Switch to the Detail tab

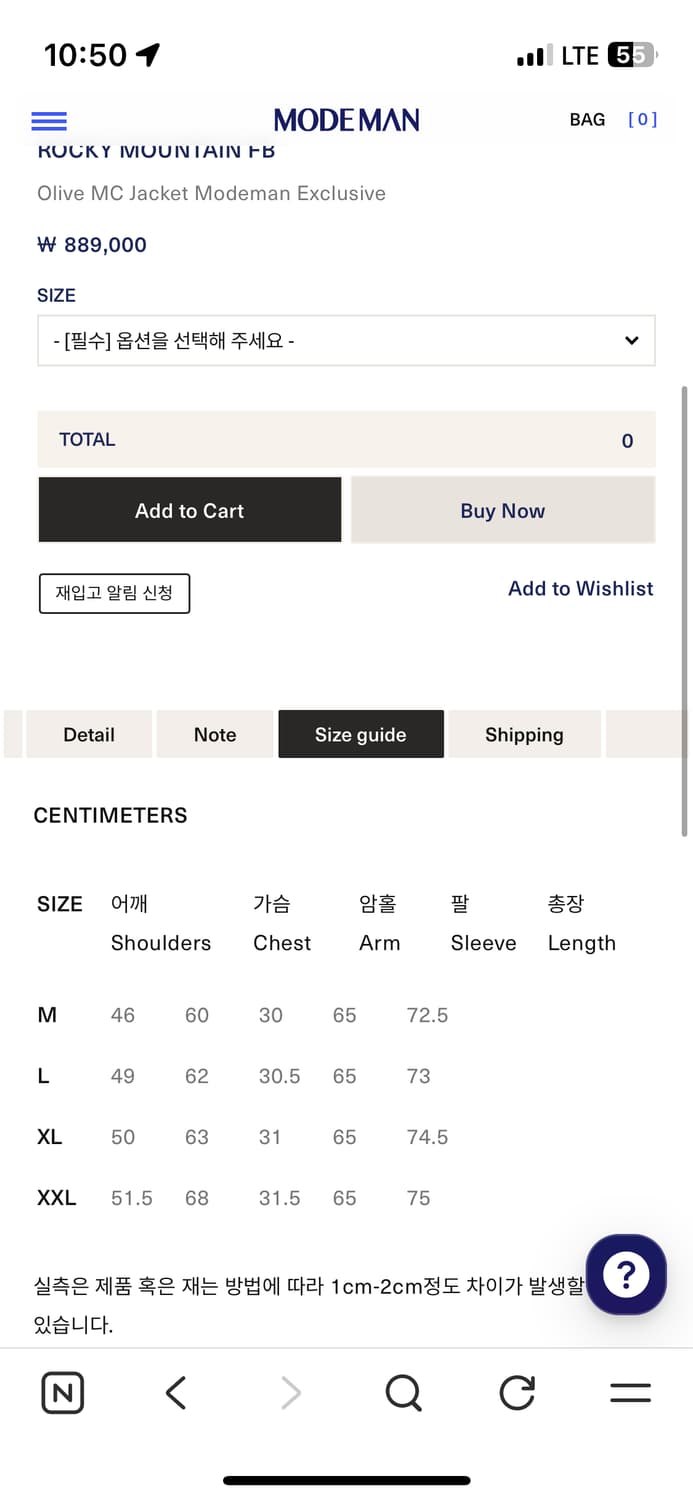(x=89, y=735)
